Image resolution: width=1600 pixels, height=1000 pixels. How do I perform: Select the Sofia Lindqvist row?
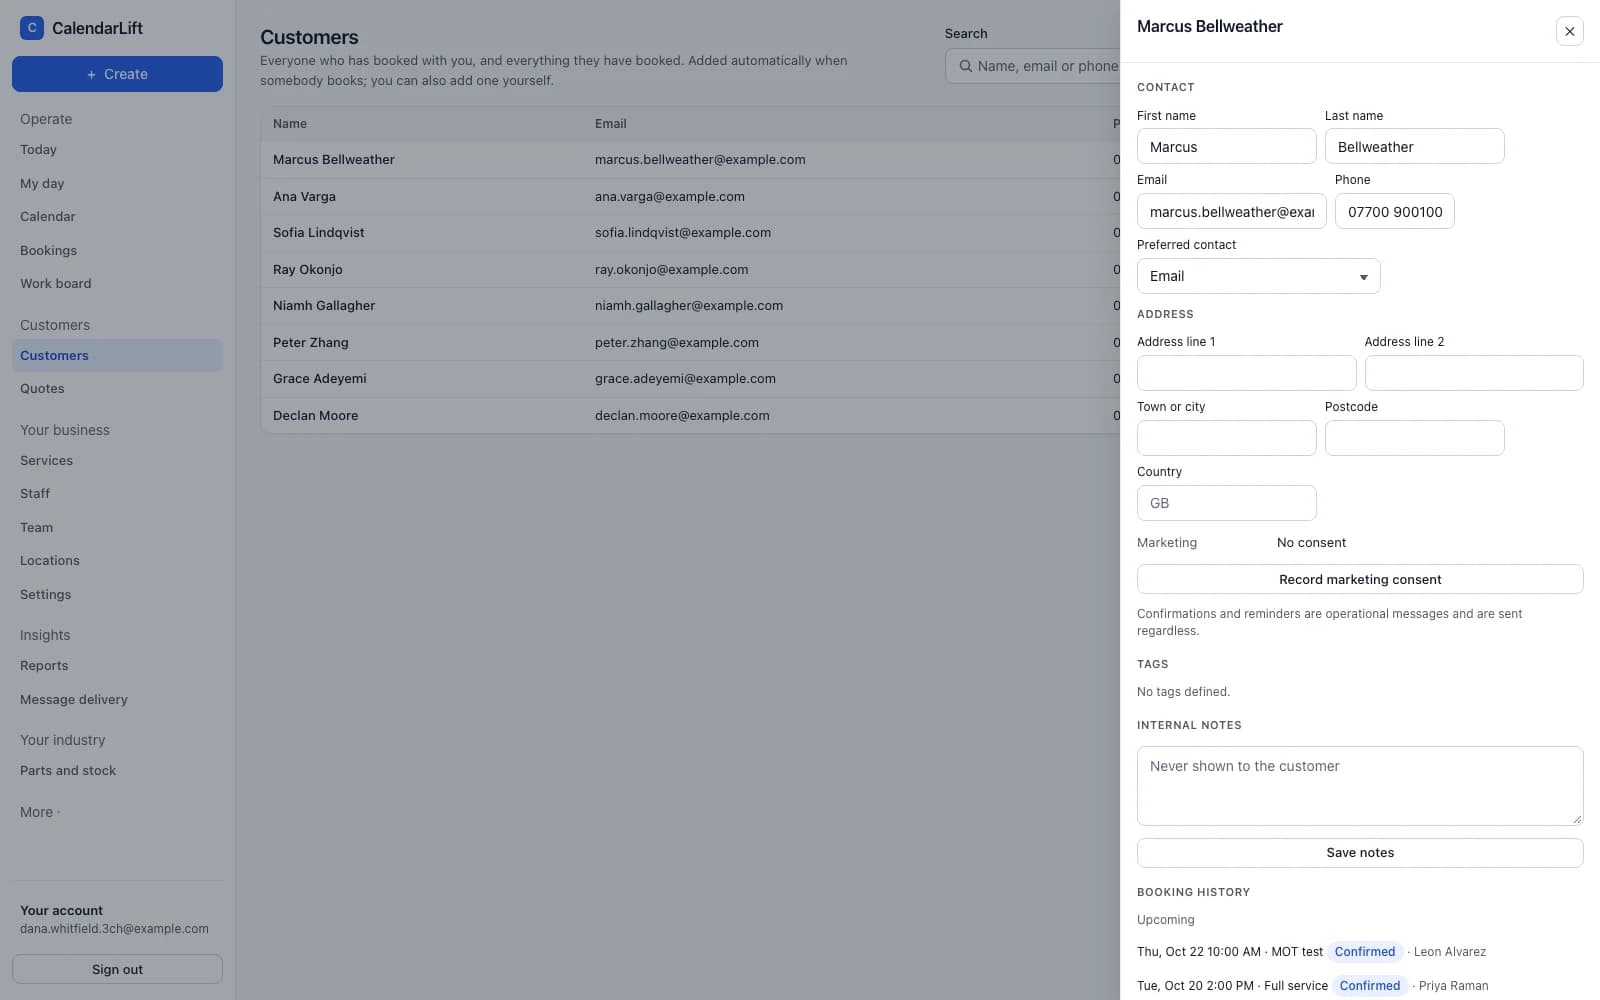[690, 233]
